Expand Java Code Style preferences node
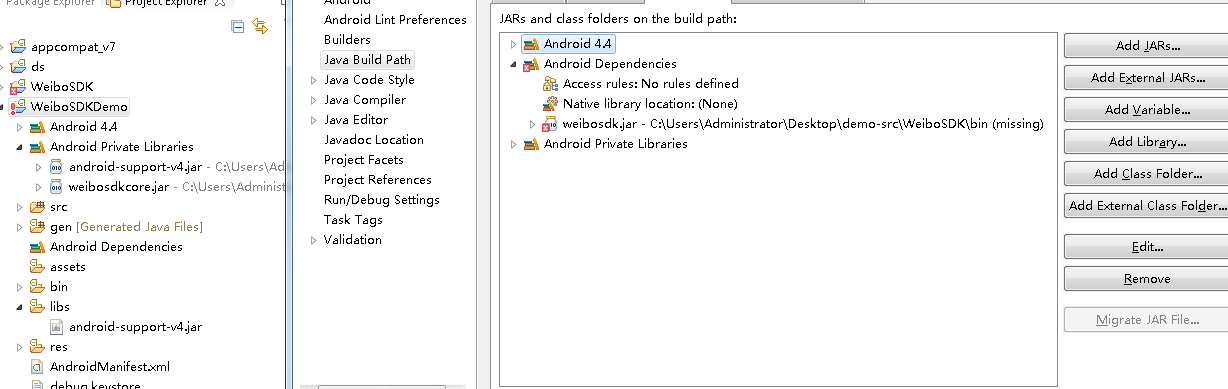 [314, 80]
